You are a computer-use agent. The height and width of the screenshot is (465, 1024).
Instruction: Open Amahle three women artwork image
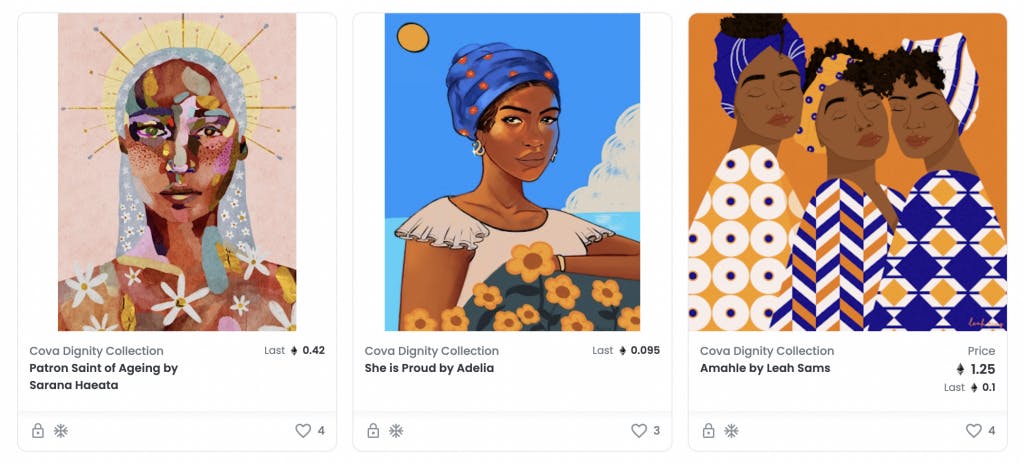847,172
